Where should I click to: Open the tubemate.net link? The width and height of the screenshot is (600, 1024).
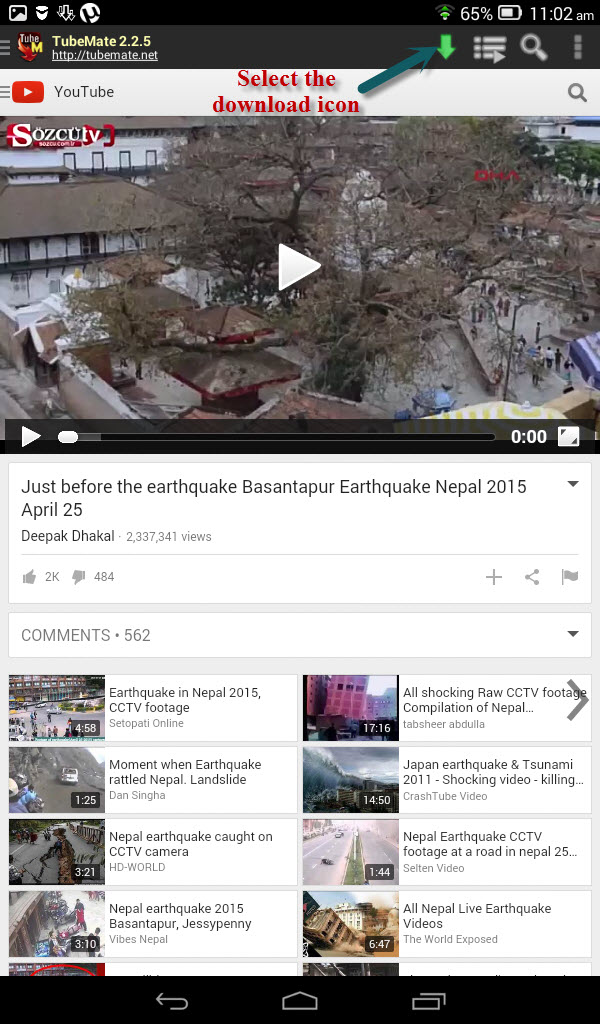pos(104,56)
